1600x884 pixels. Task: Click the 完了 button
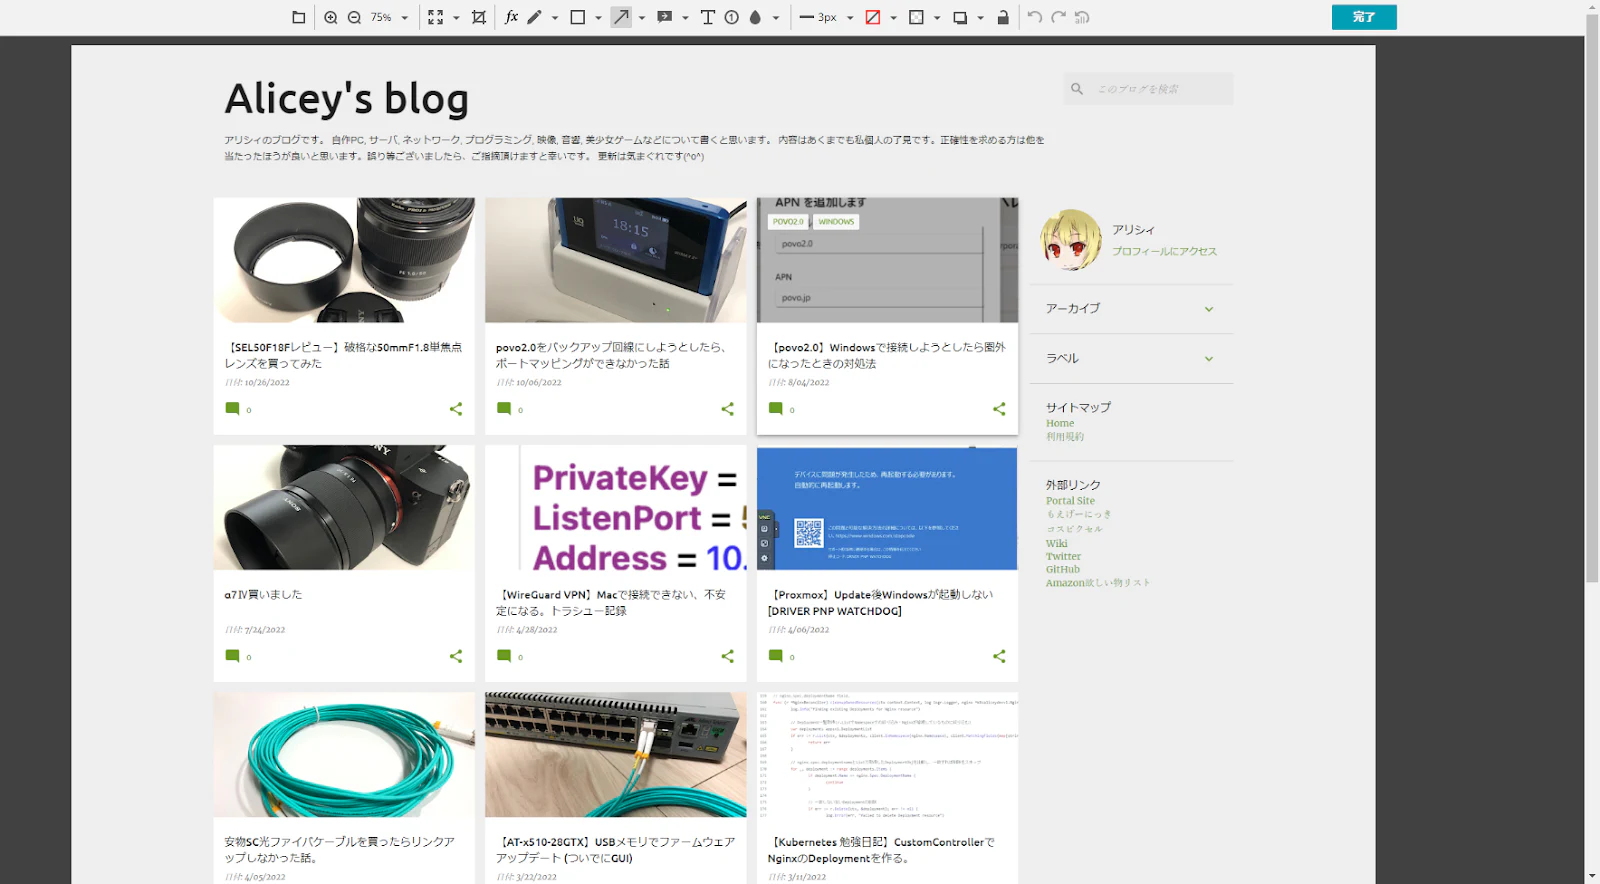point(1364,17)
